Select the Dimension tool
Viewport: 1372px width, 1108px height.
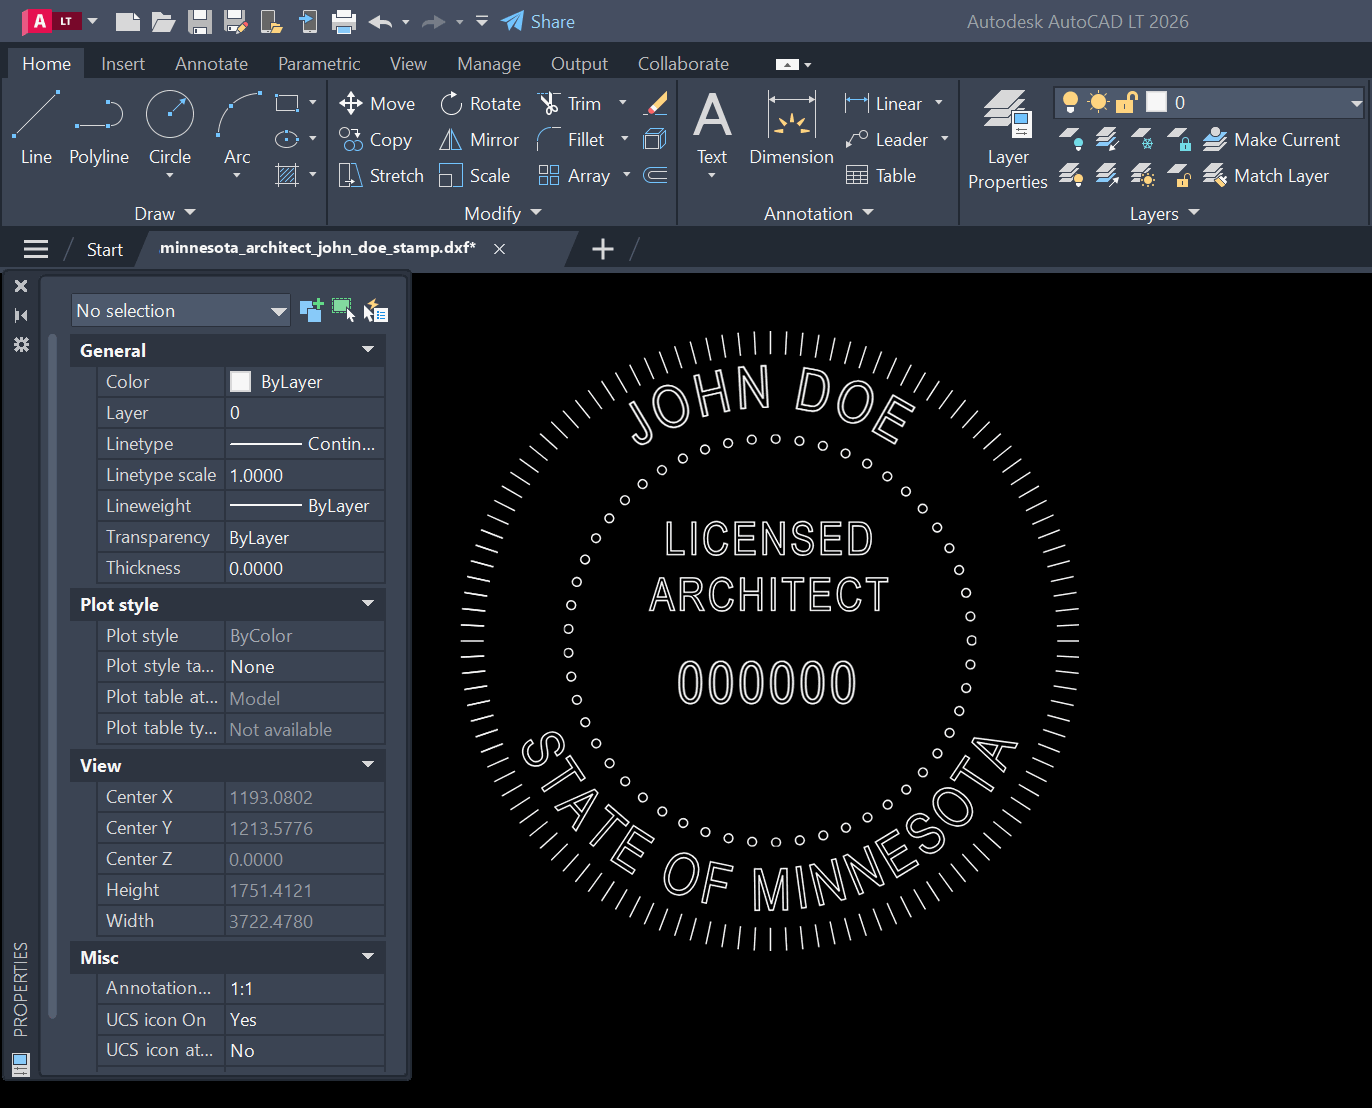tap(791, 128)
